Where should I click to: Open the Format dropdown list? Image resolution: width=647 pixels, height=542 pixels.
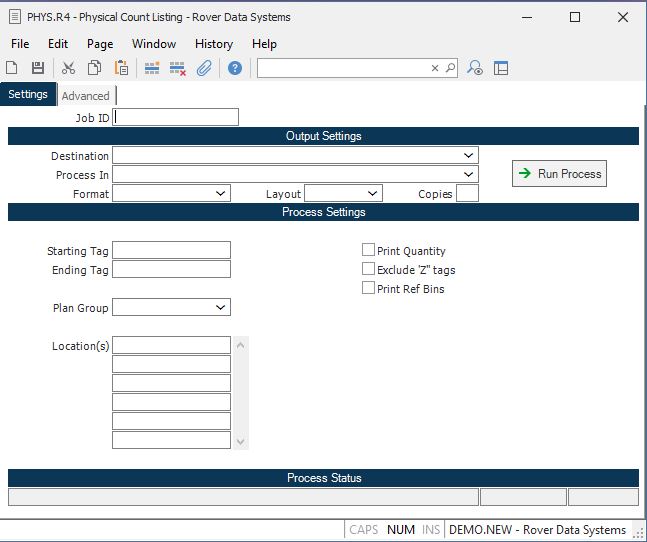pyautogui.click(x=221, y=194)
